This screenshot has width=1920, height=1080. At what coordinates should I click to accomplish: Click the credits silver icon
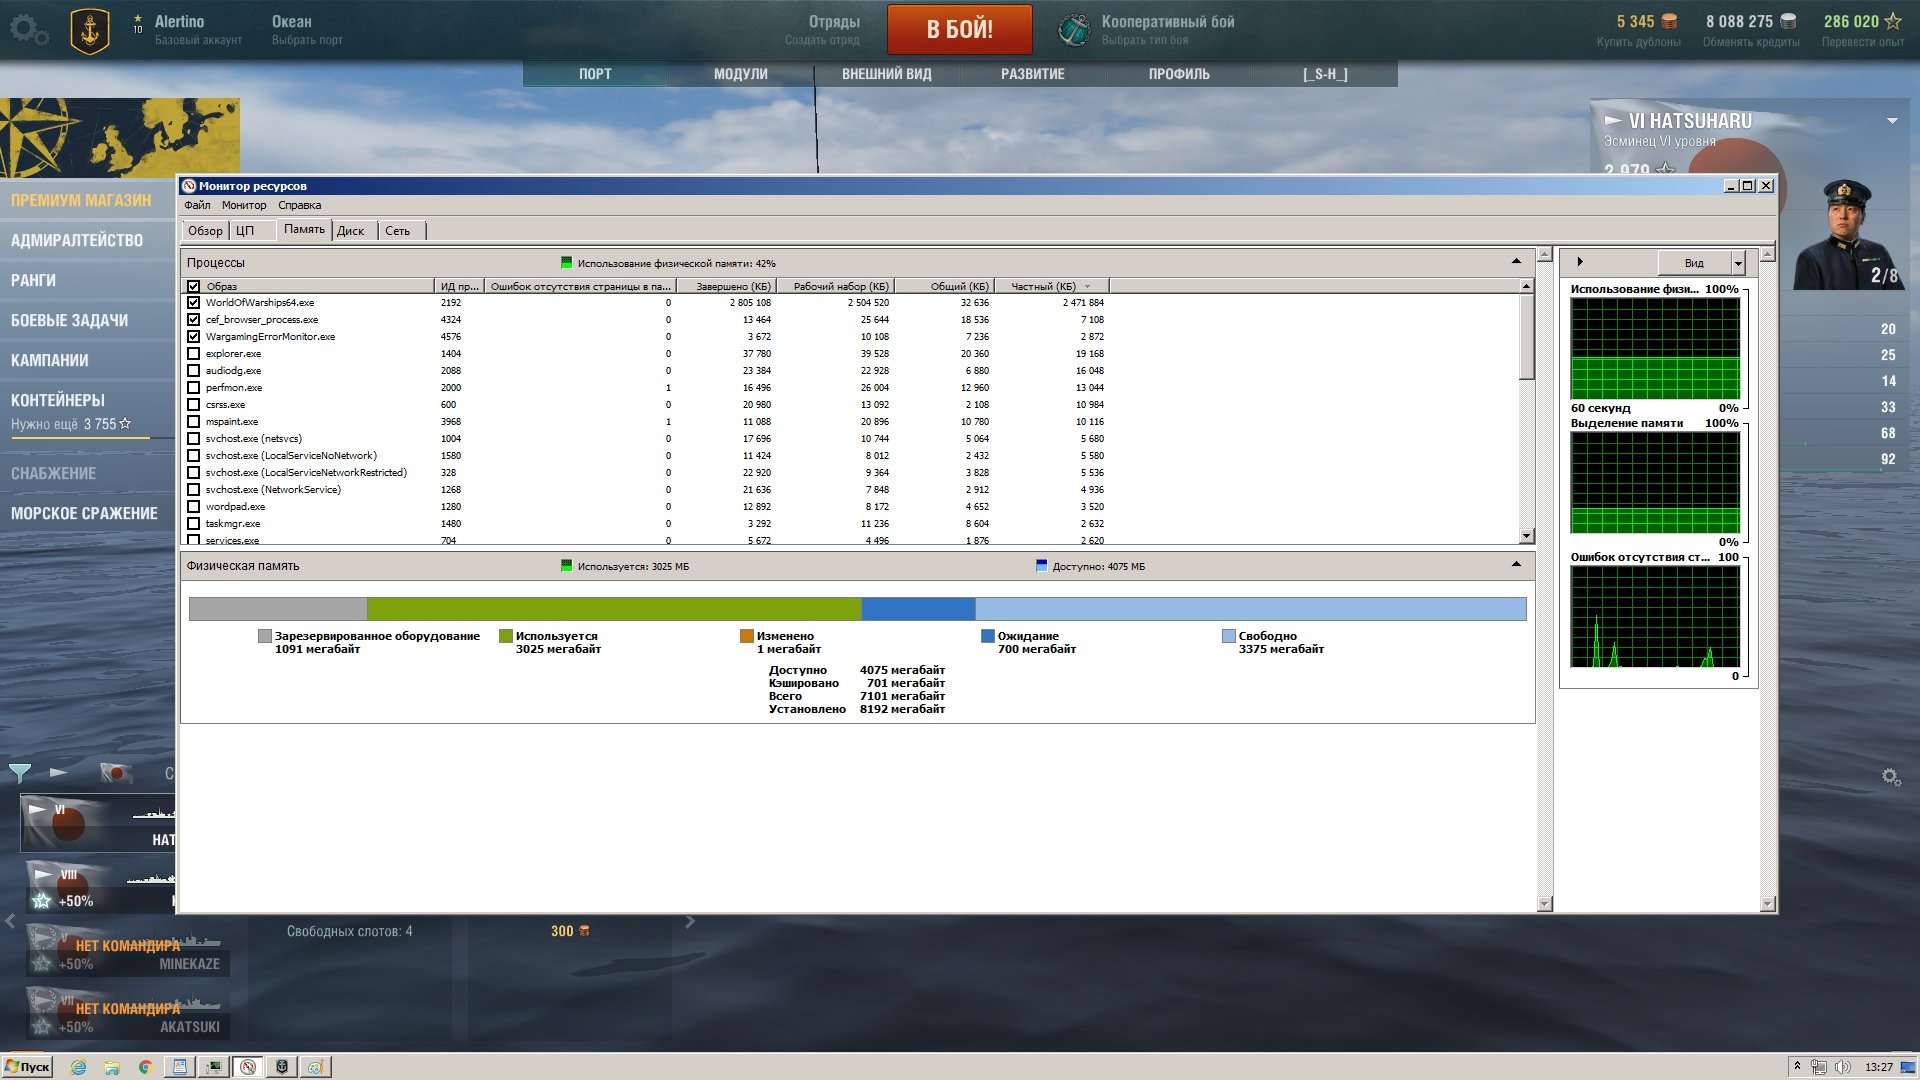pyautogui.click(x=1789, y=21)
